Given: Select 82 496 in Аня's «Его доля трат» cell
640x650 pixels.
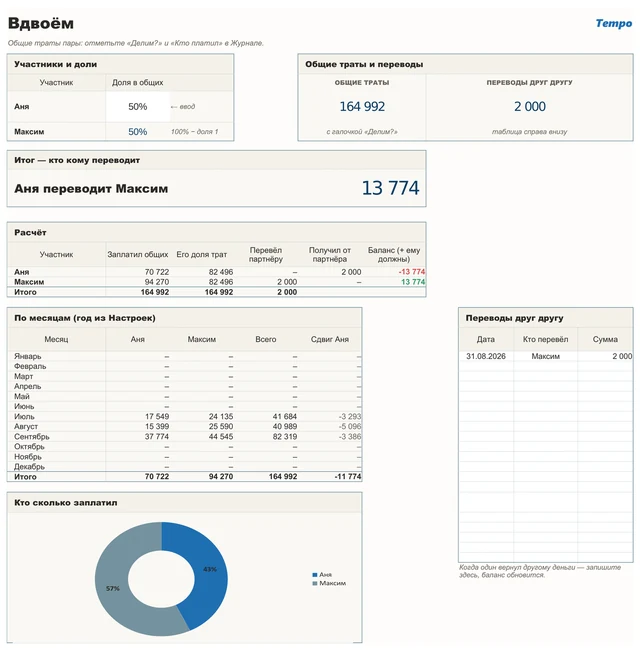Looking at the screenshot, I should coord(221,272).
